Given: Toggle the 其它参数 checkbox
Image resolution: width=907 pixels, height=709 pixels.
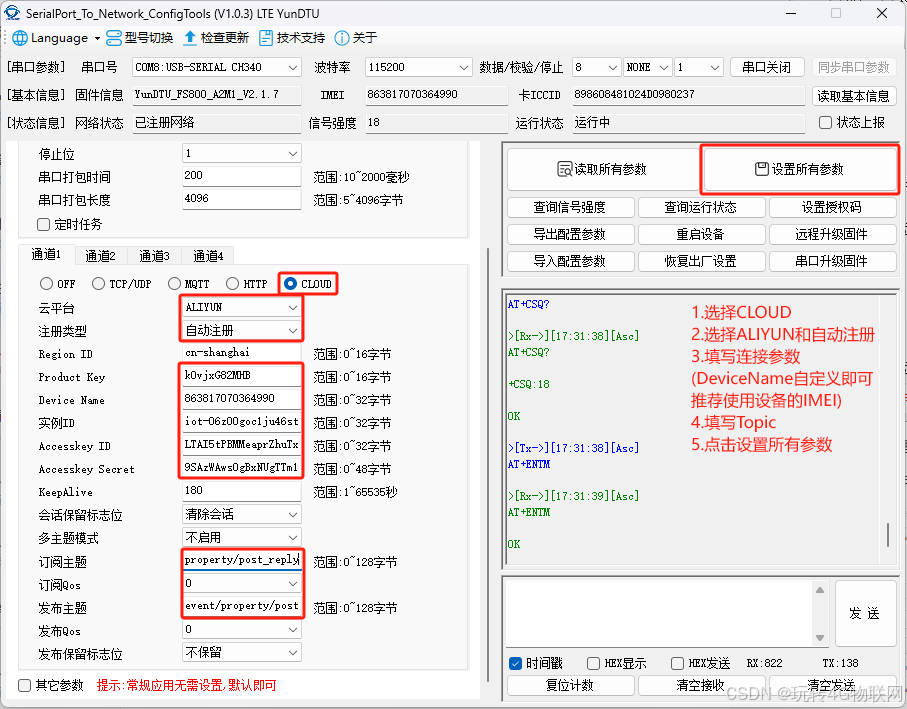Looking at the screenshot, I should coord(24,686).
